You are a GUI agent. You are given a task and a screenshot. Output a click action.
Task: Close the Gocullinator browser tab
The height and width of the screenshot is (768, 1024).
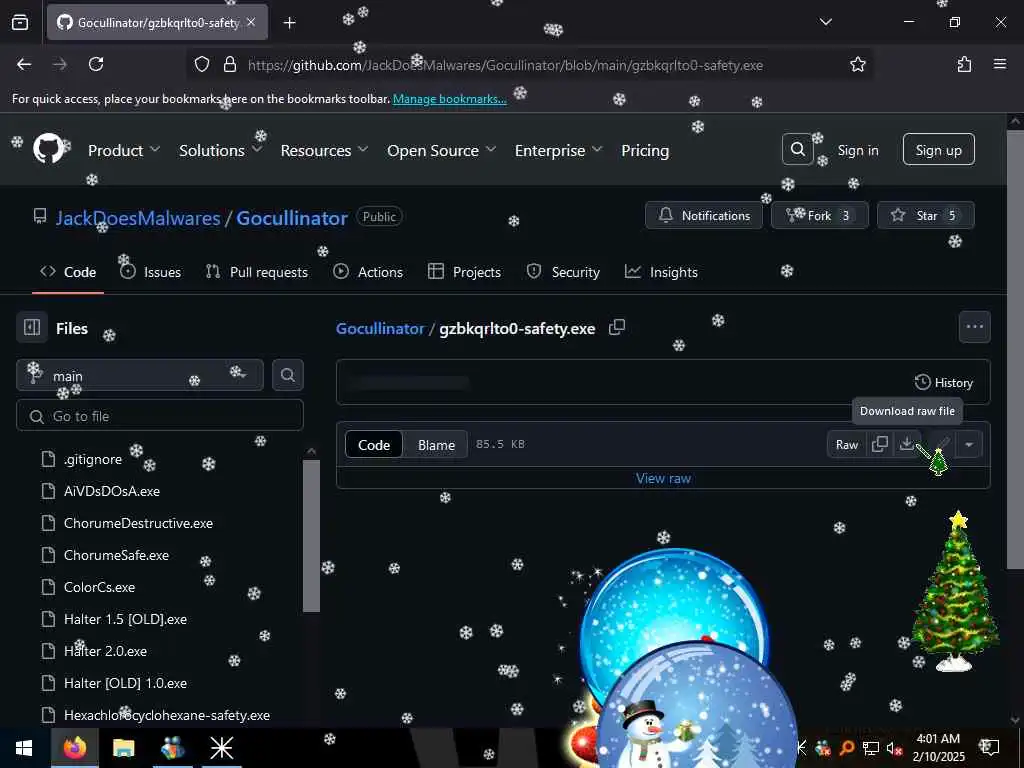pos(251,22)
